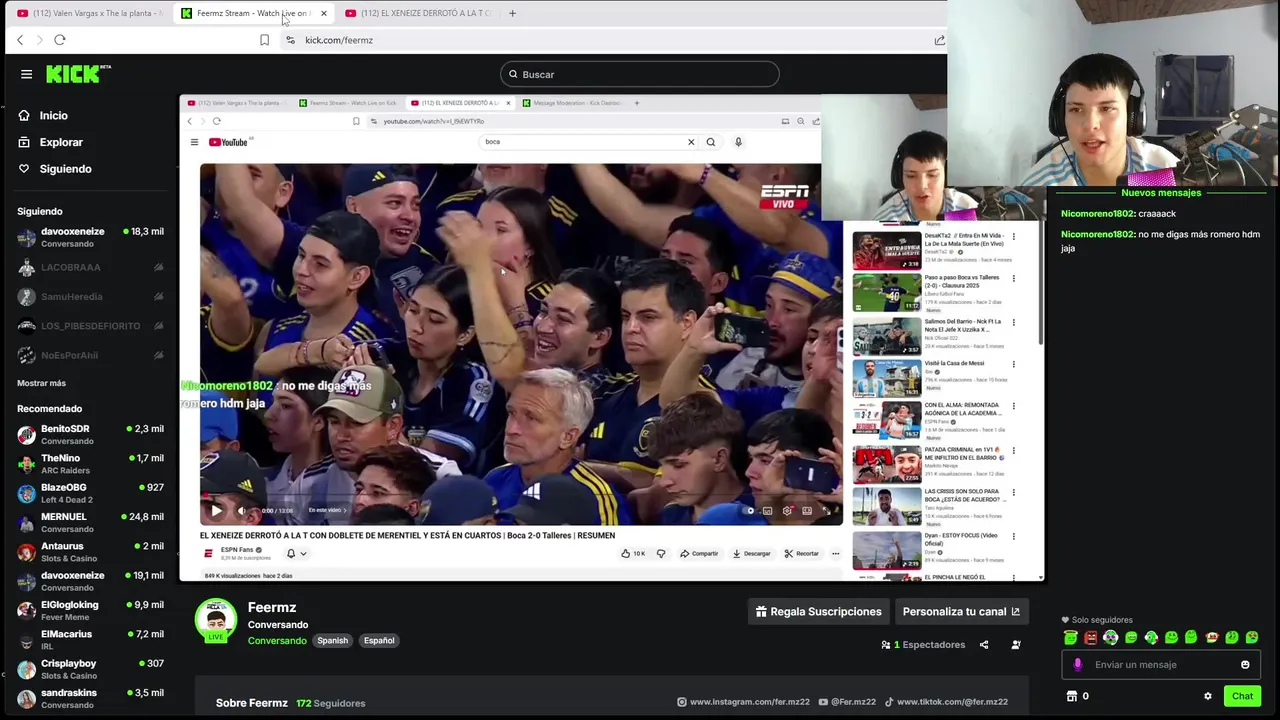Screen dimensions: 1280x720
Task: Open the ESPN Fans notification bell dropdown
Action: (296, 553)
